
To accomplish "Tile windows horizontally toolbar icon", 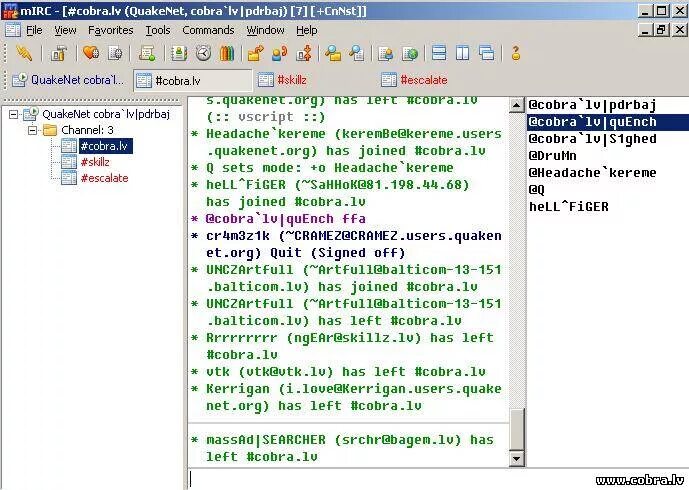I will (x=439, y=54).
